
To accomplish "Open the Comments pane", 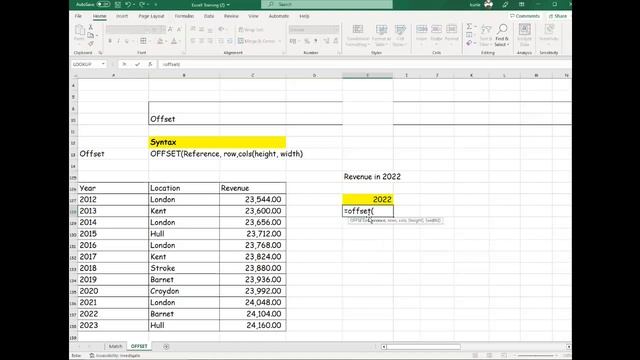I will click(x=525, y=16).
